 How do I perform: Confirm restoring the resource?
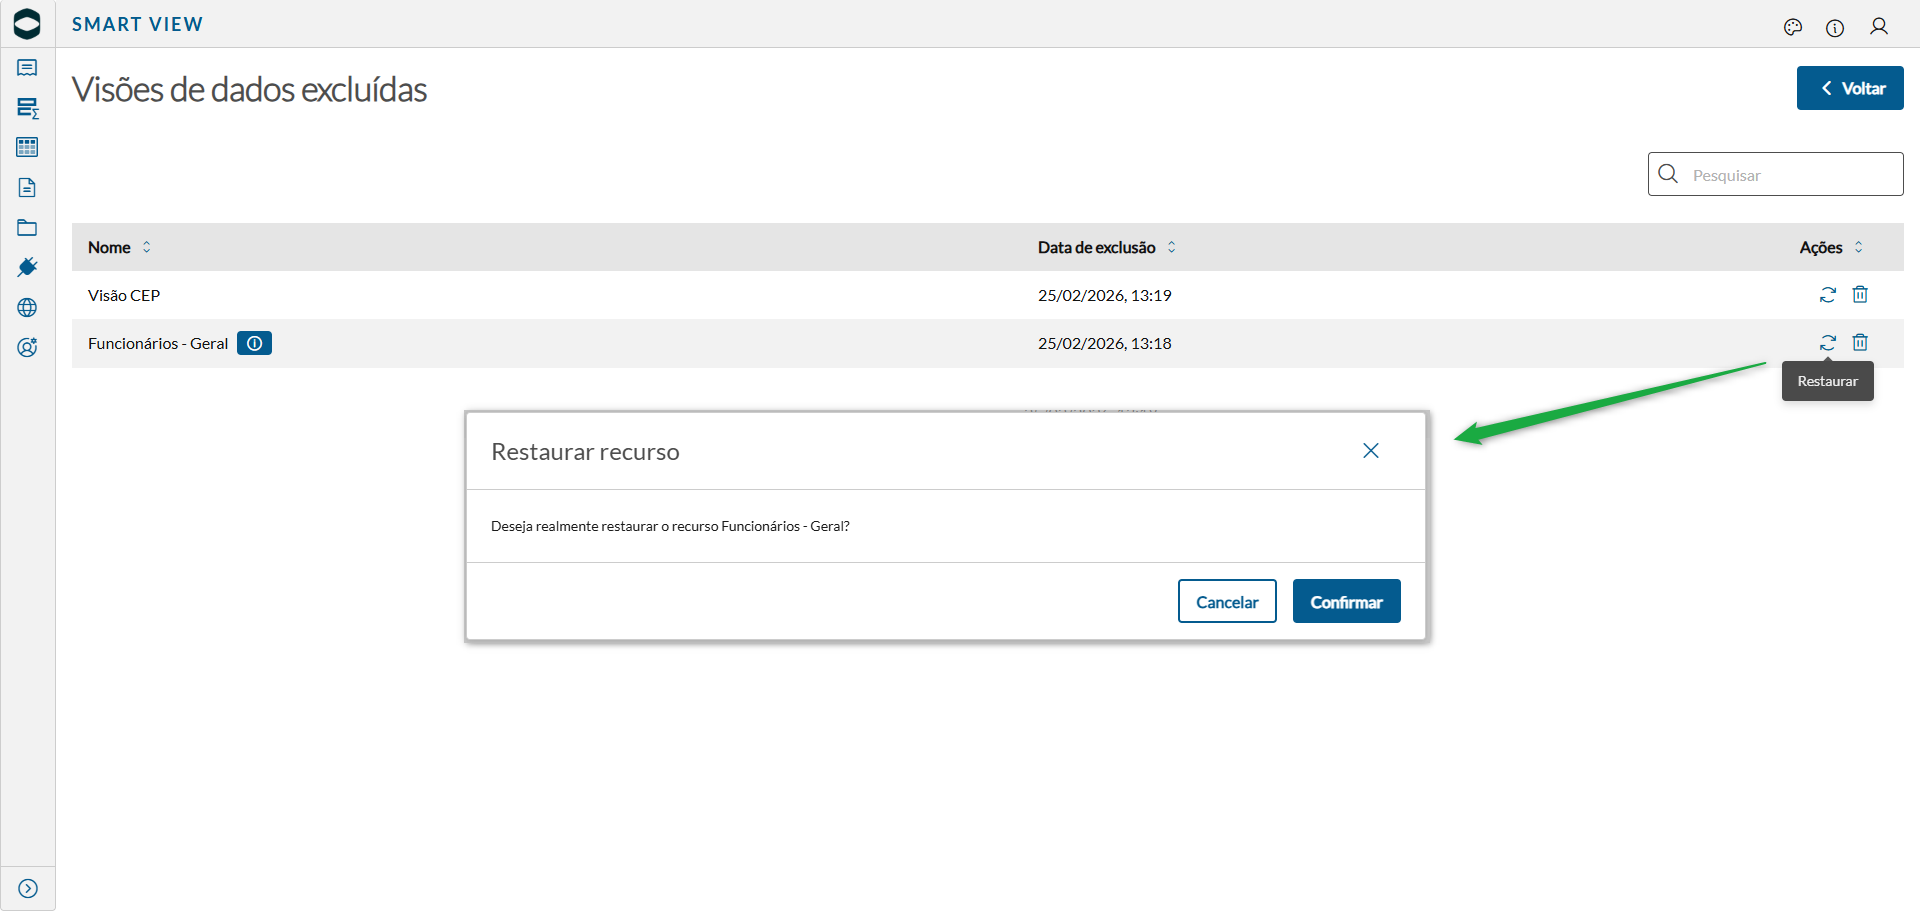pyautogui.click(x=1346, y=602)
